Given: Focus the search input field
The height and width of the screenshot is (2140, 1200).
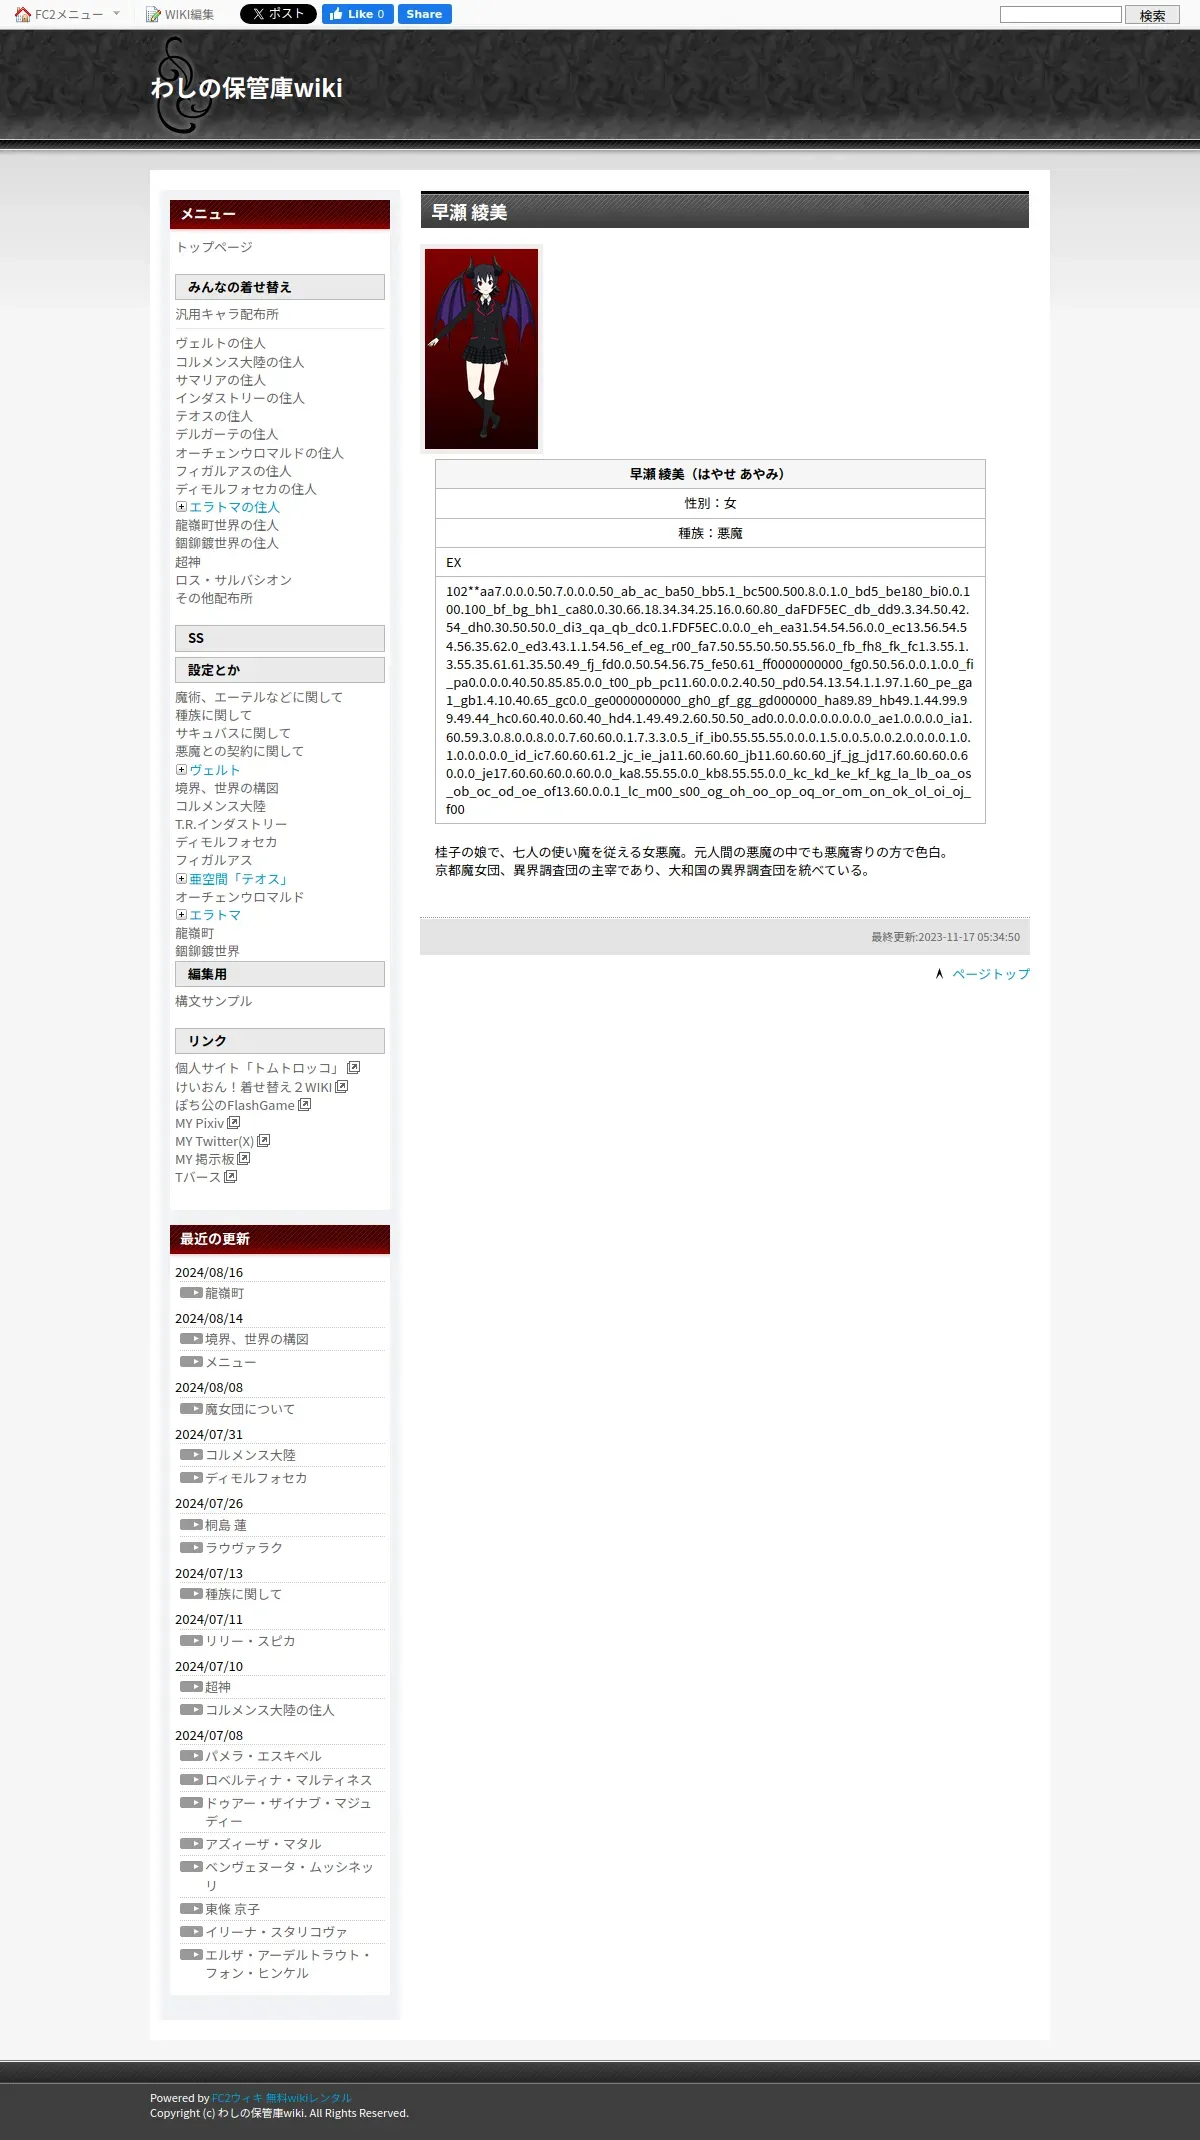Looking at the screenshot, I should [x=1061, y=14].
